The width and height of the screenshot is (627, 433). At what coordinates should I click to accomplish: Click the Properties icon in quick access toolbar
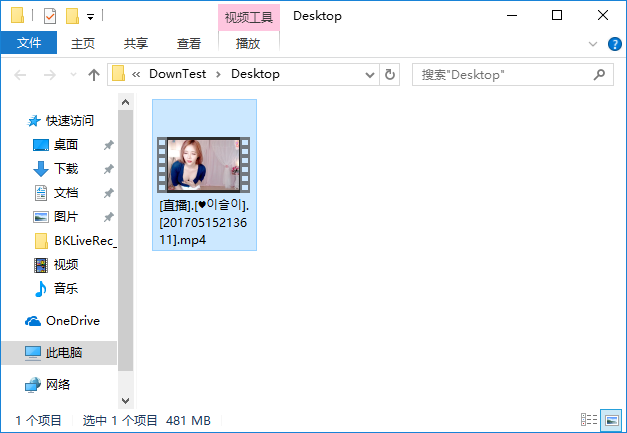pyautogui.click(x=50, y=16)
